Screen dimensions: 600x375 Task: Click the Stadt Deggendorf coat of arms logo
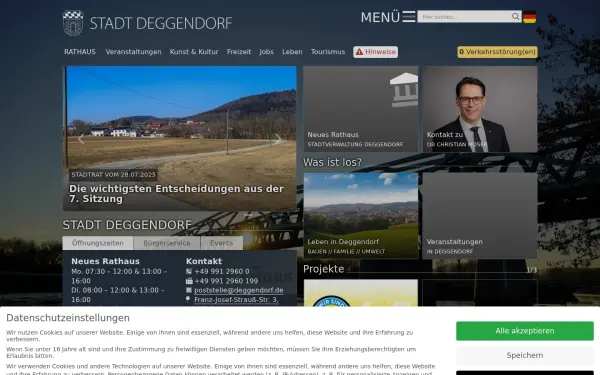coord(73,23)
